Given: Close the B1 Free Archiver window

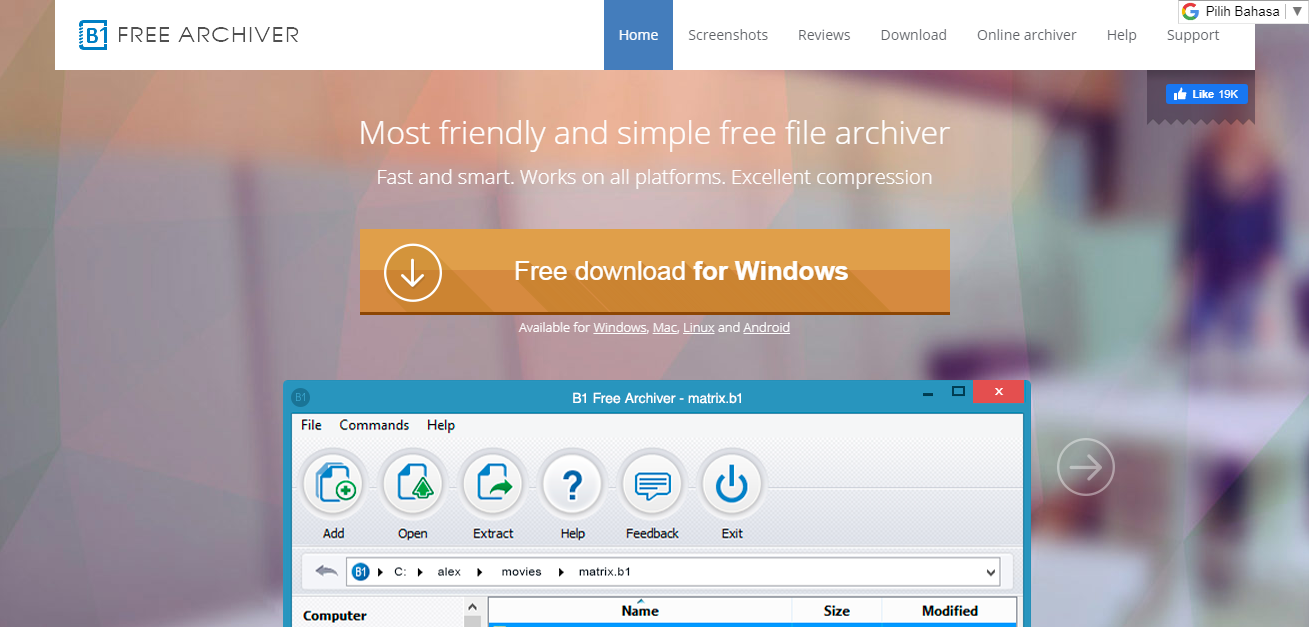Looking at the screenshot, I should click(x=998, y=392).
